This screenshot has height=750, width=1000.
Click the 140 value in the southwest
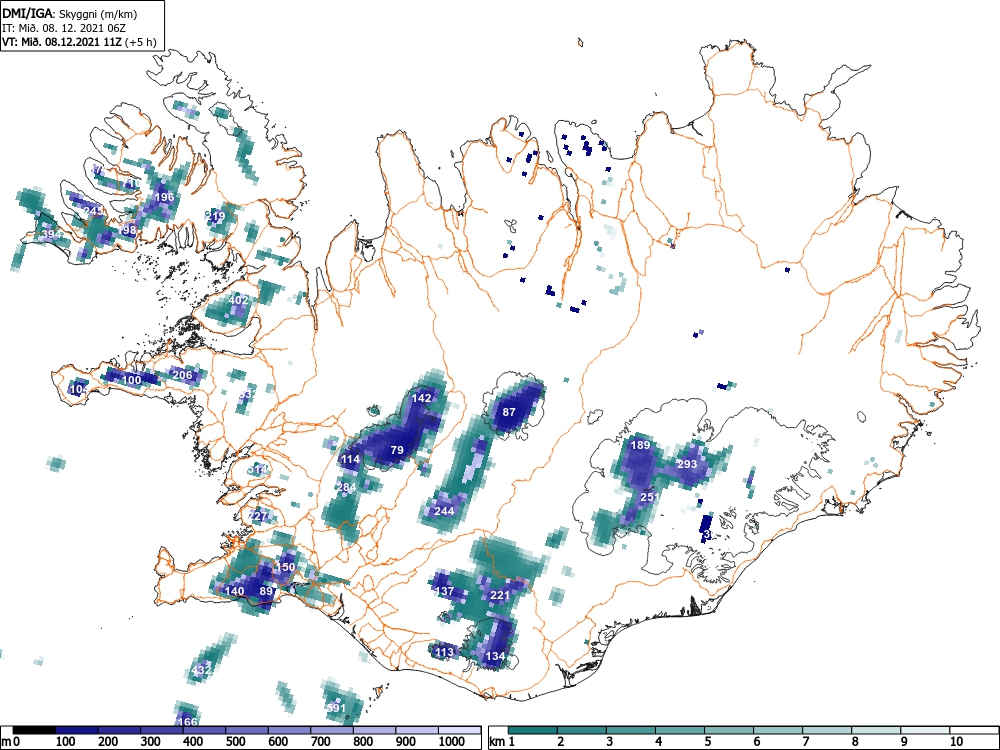pyautogui.click(x=234, y=591)
